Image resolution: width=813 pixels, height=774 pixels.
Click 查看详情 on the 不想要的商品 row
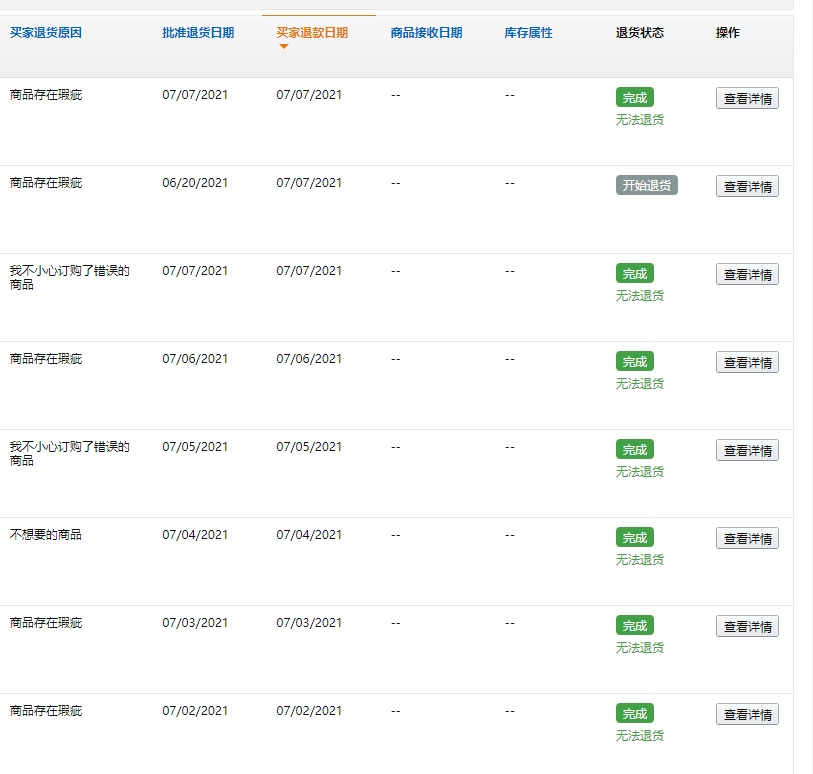click(747, 538)
